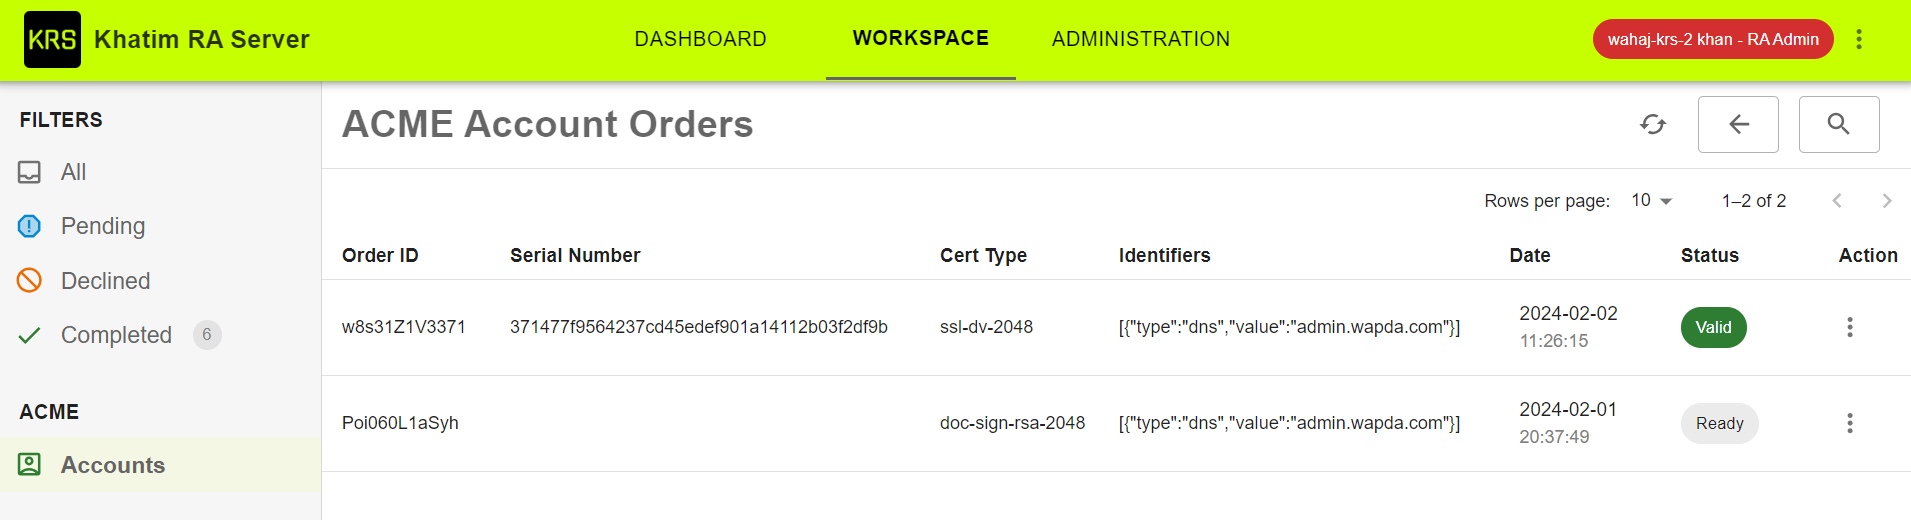Open user options menu beside RA Admin
Image resolution: width=1911 pixels, height=520 pixels.
1859,39
